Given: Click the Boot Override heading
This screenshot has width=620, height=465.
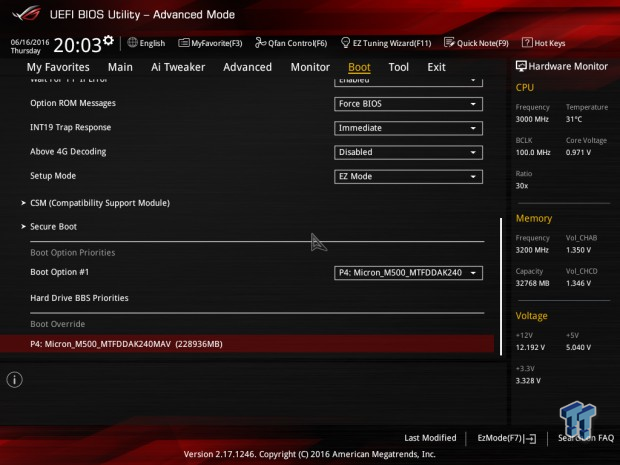Looking at the screenshot, I should 58,324.
